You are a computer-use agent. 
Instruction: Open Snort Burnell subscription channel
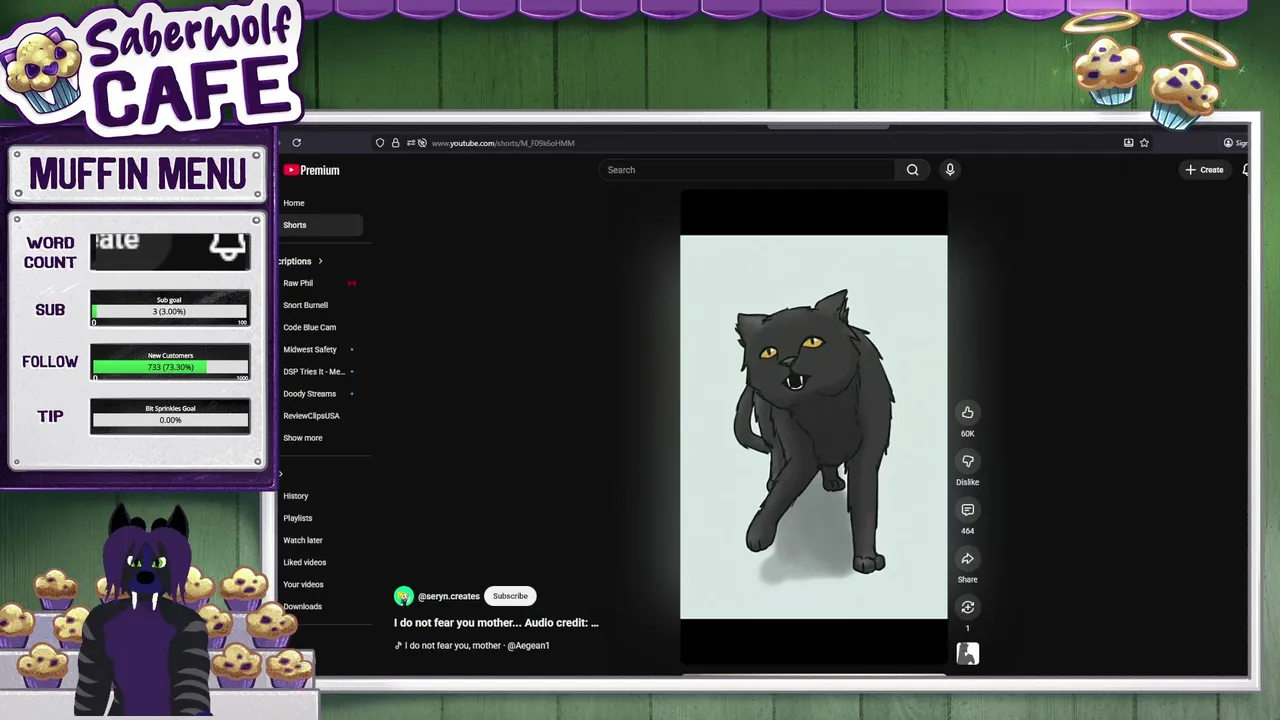[305, 305]
